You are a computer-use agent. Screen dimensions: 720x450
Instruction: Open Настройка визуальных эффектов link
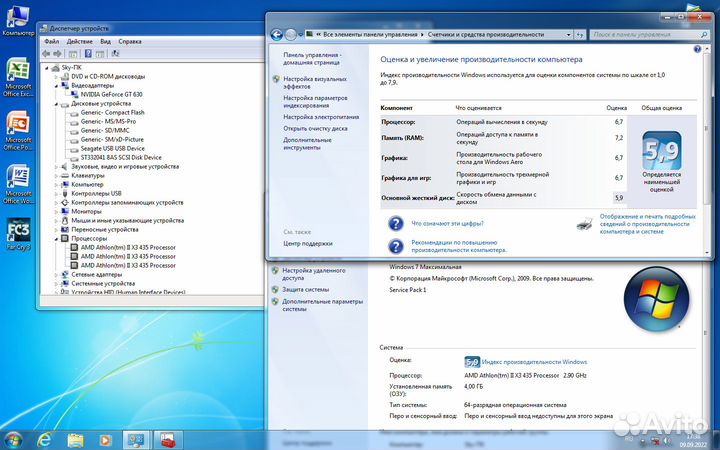315,82
